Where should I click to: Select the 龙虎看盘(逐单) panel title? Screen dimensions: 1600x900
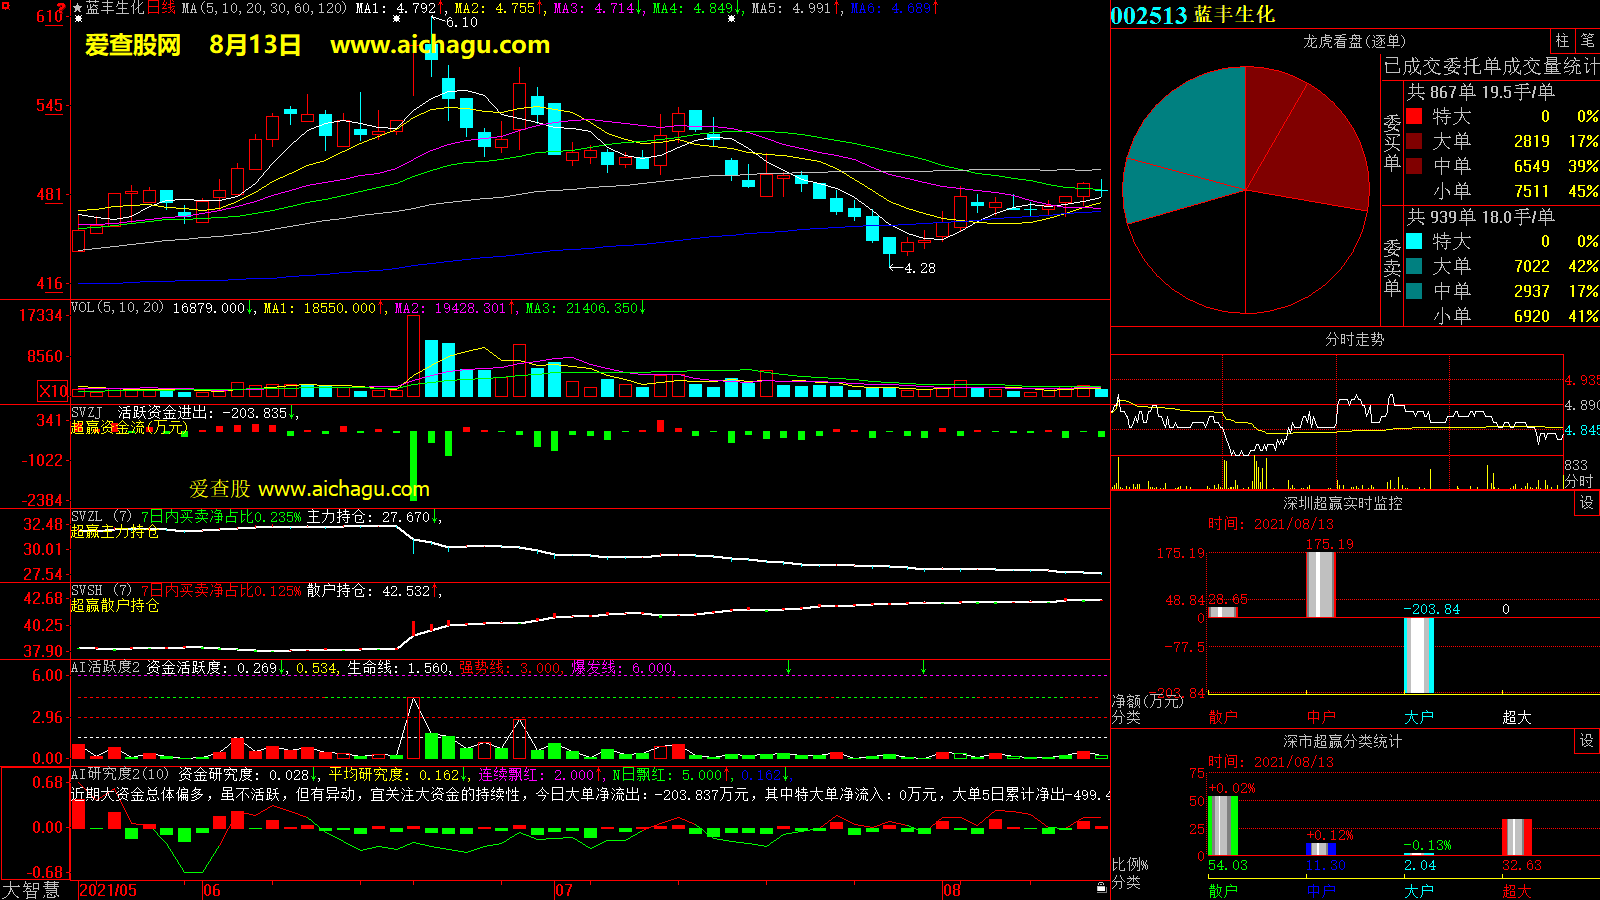pyautogui.click(x=1354, y=41)
